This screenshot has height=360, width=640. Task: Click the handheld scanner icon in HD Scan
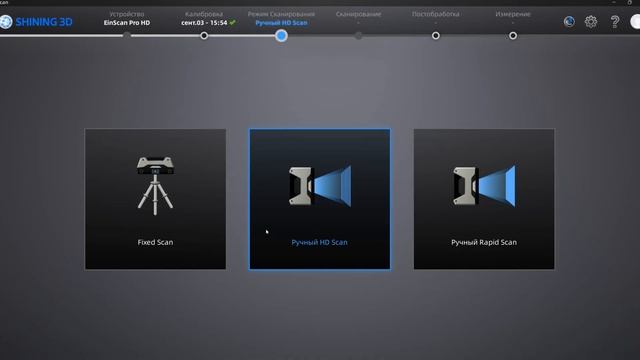click(320, 186)
